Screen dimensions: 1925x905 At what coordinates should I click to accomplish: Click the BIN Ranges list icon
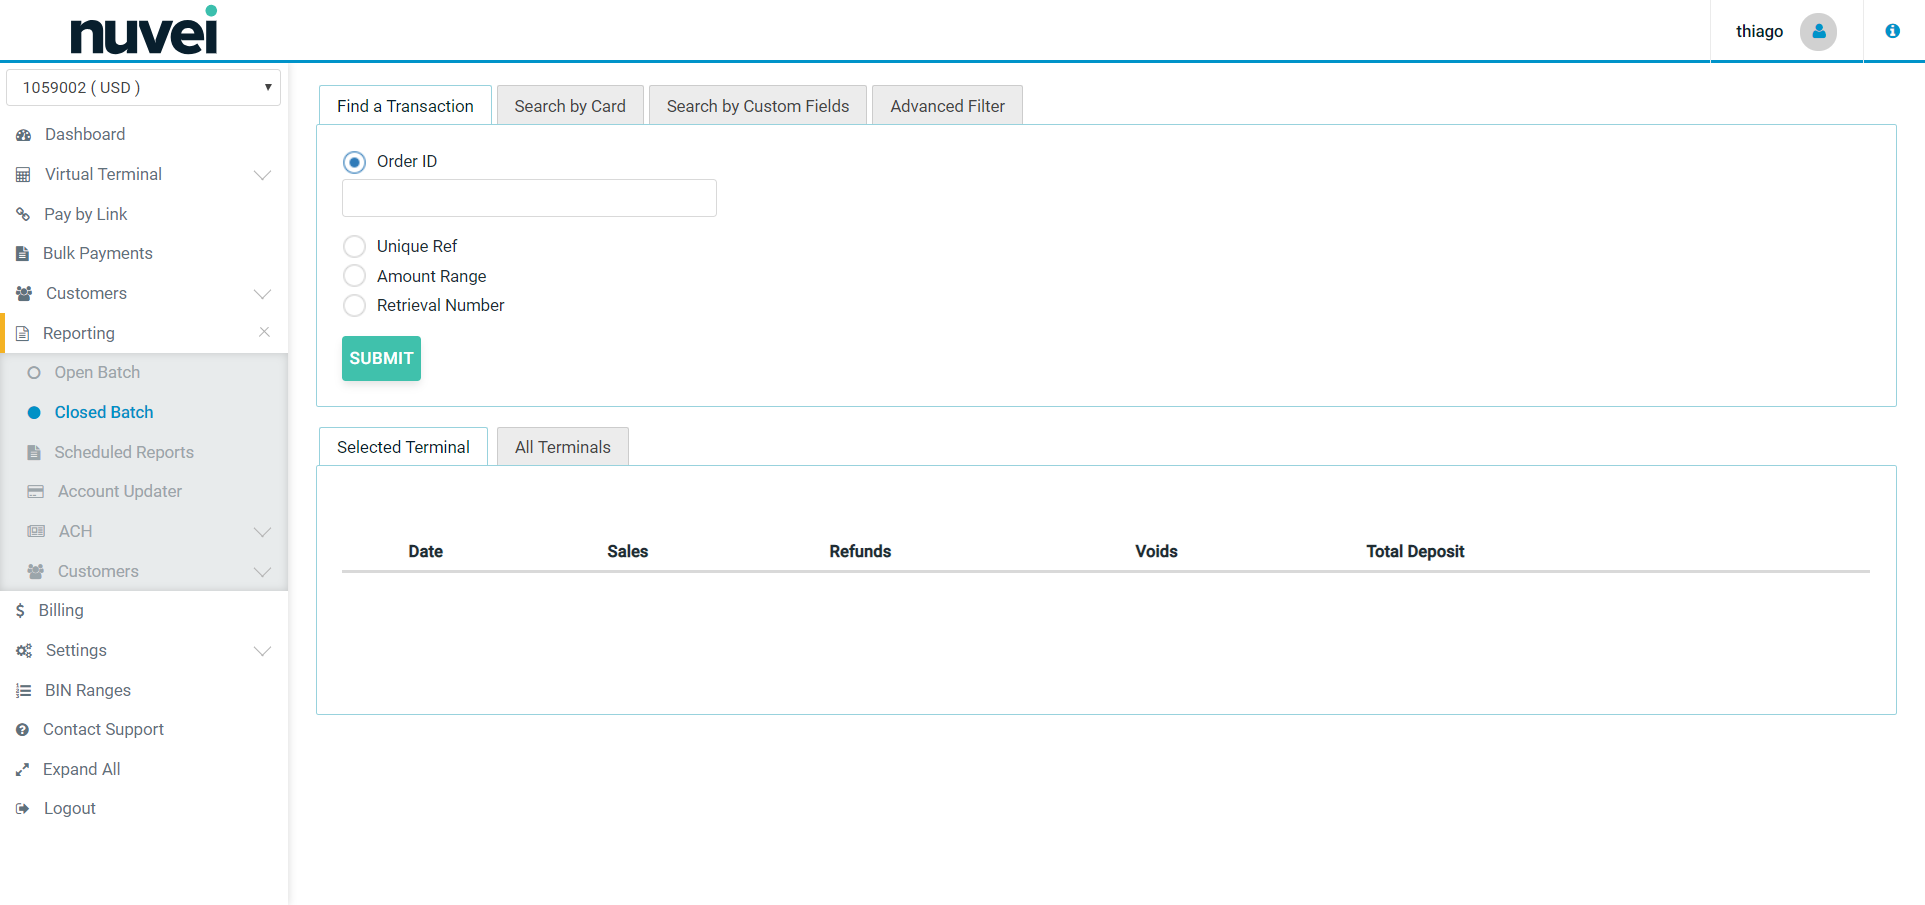pos(23,690)
